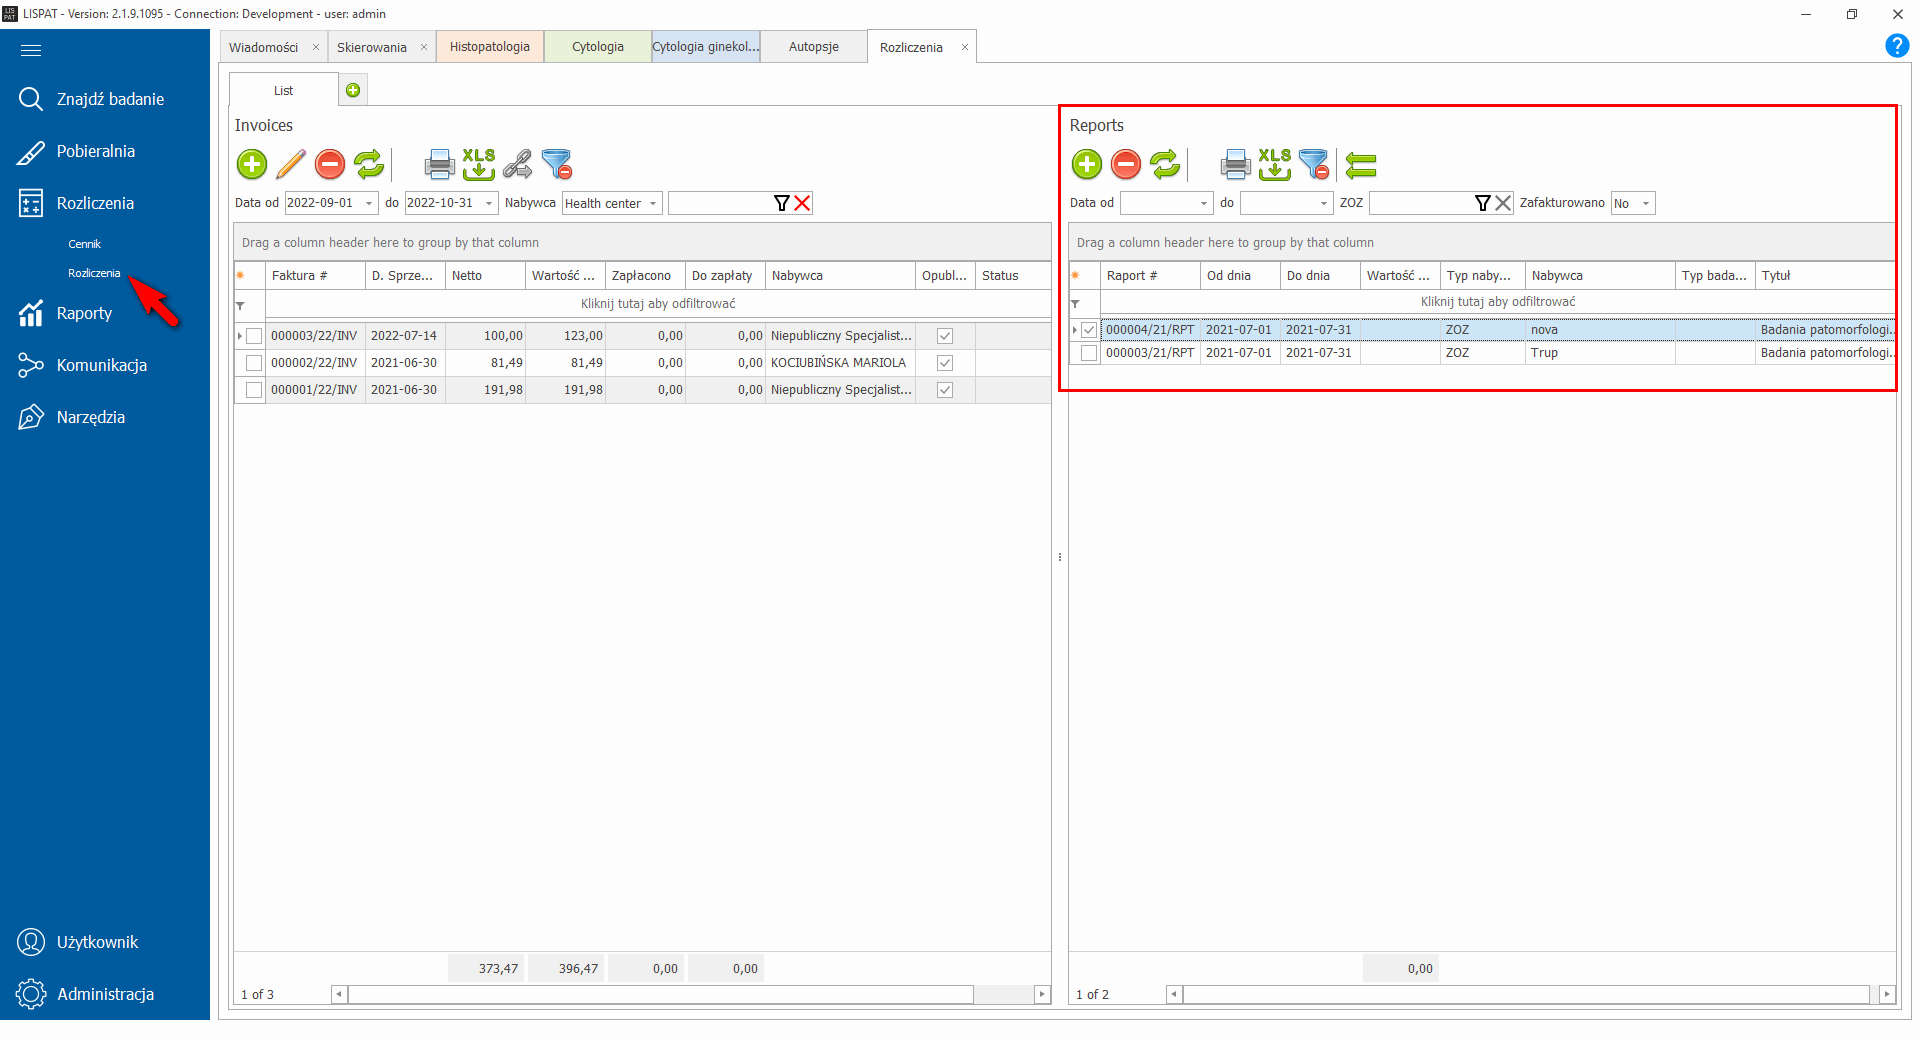The height and width of the screenshot is (1040, 1920).
Task: Open the help question mark icon
Action: (1896, 46)
